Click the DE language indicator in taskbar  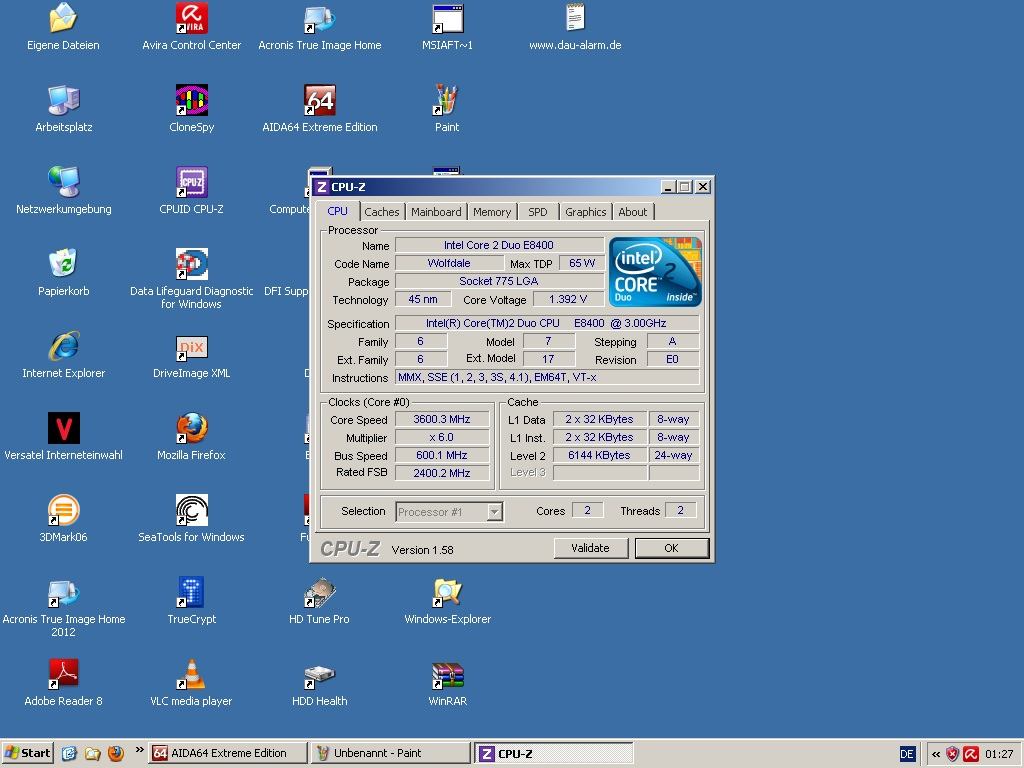tap(907, 754)
